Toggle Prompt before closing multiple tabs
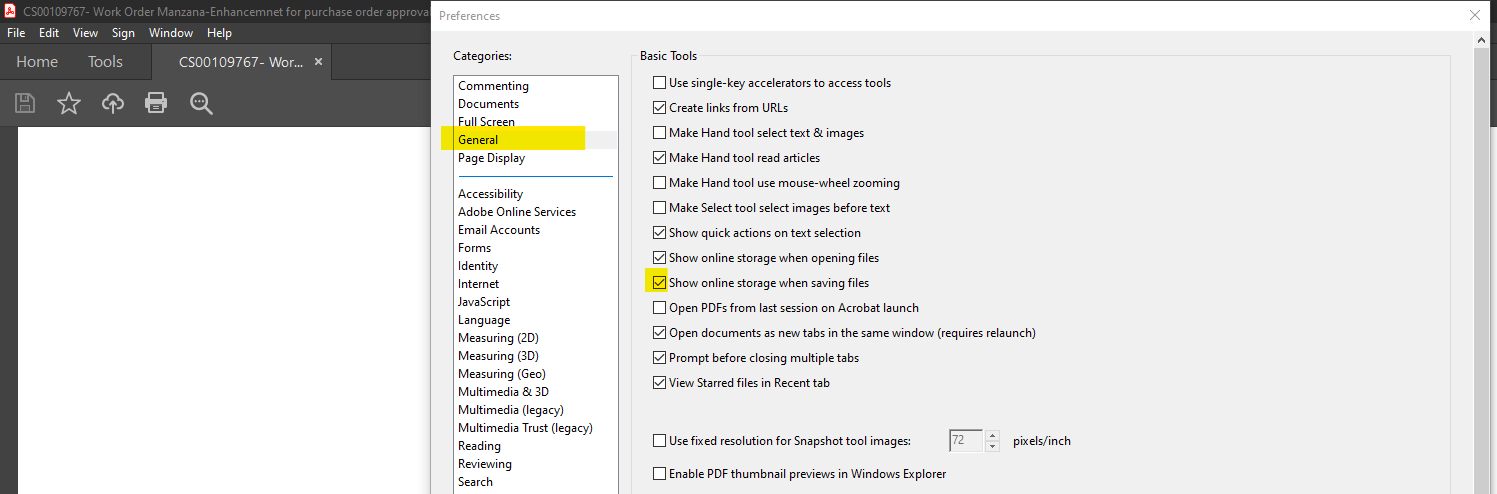Viewport: 1497px width, 494px height. coord(659,358)
